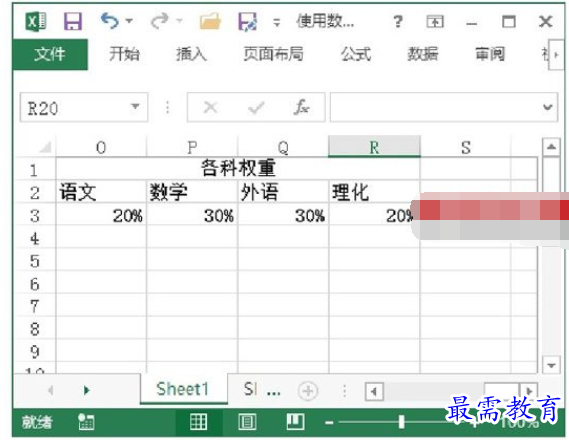
Task: Click the zoom slider handle
Action: 401,422
